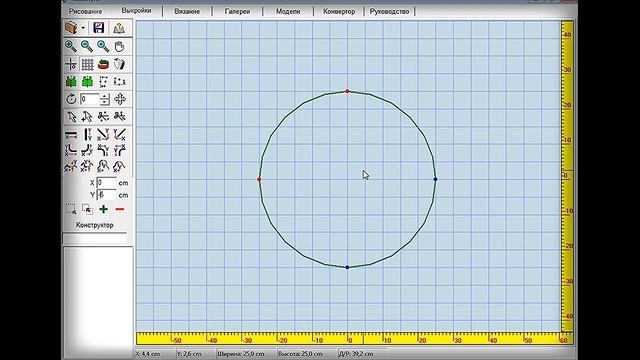Viewport: 640px width, 360px height.
Task: Toggle the grid display icon
Action: (87, 64)
